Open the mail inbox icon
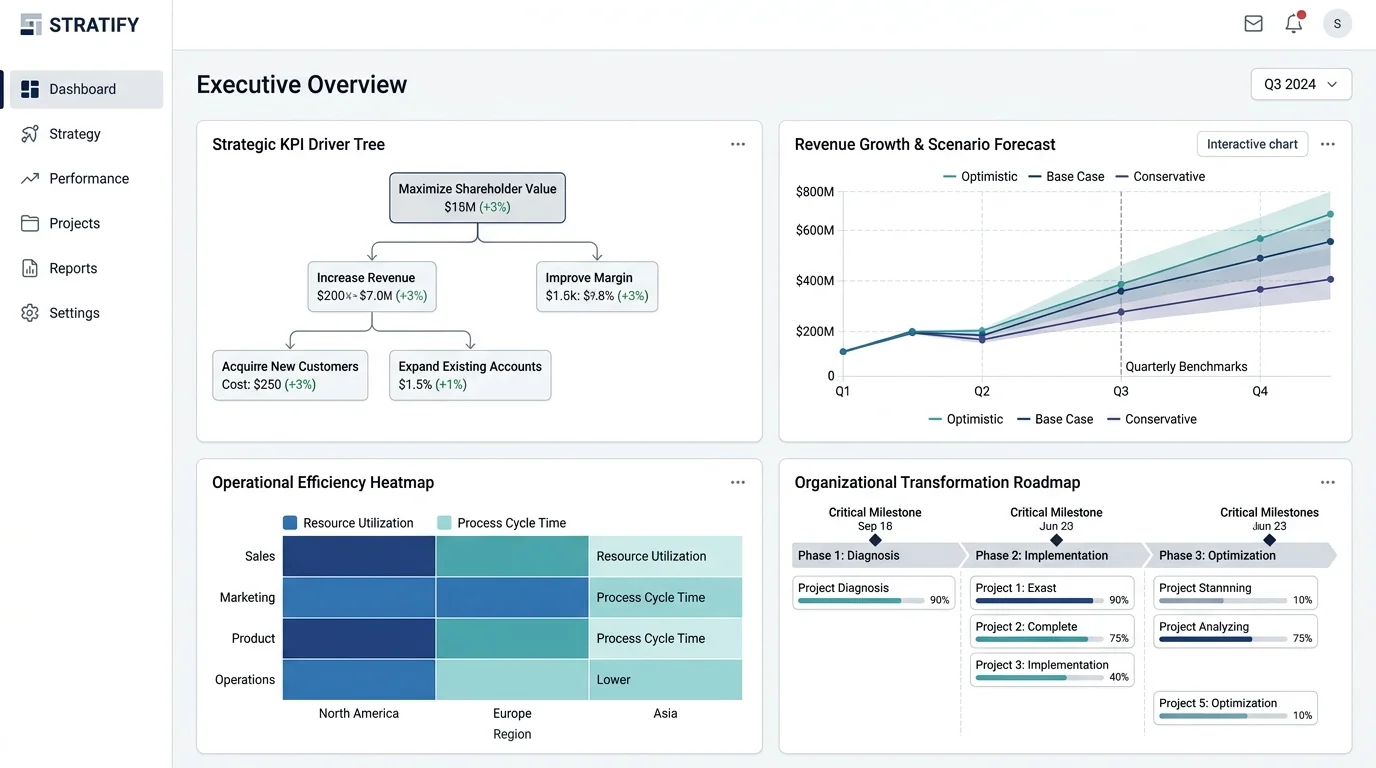The image size is (1376, 768). 1253,24
